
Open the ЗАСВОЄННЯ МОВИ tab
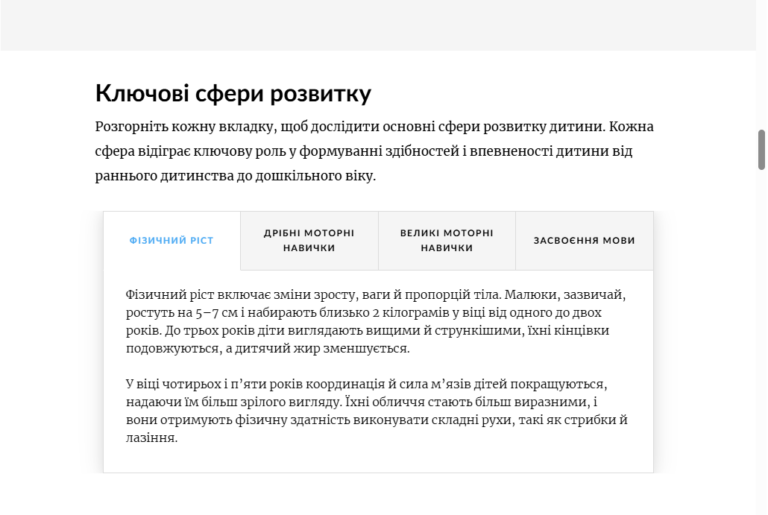tap(584, 241)
